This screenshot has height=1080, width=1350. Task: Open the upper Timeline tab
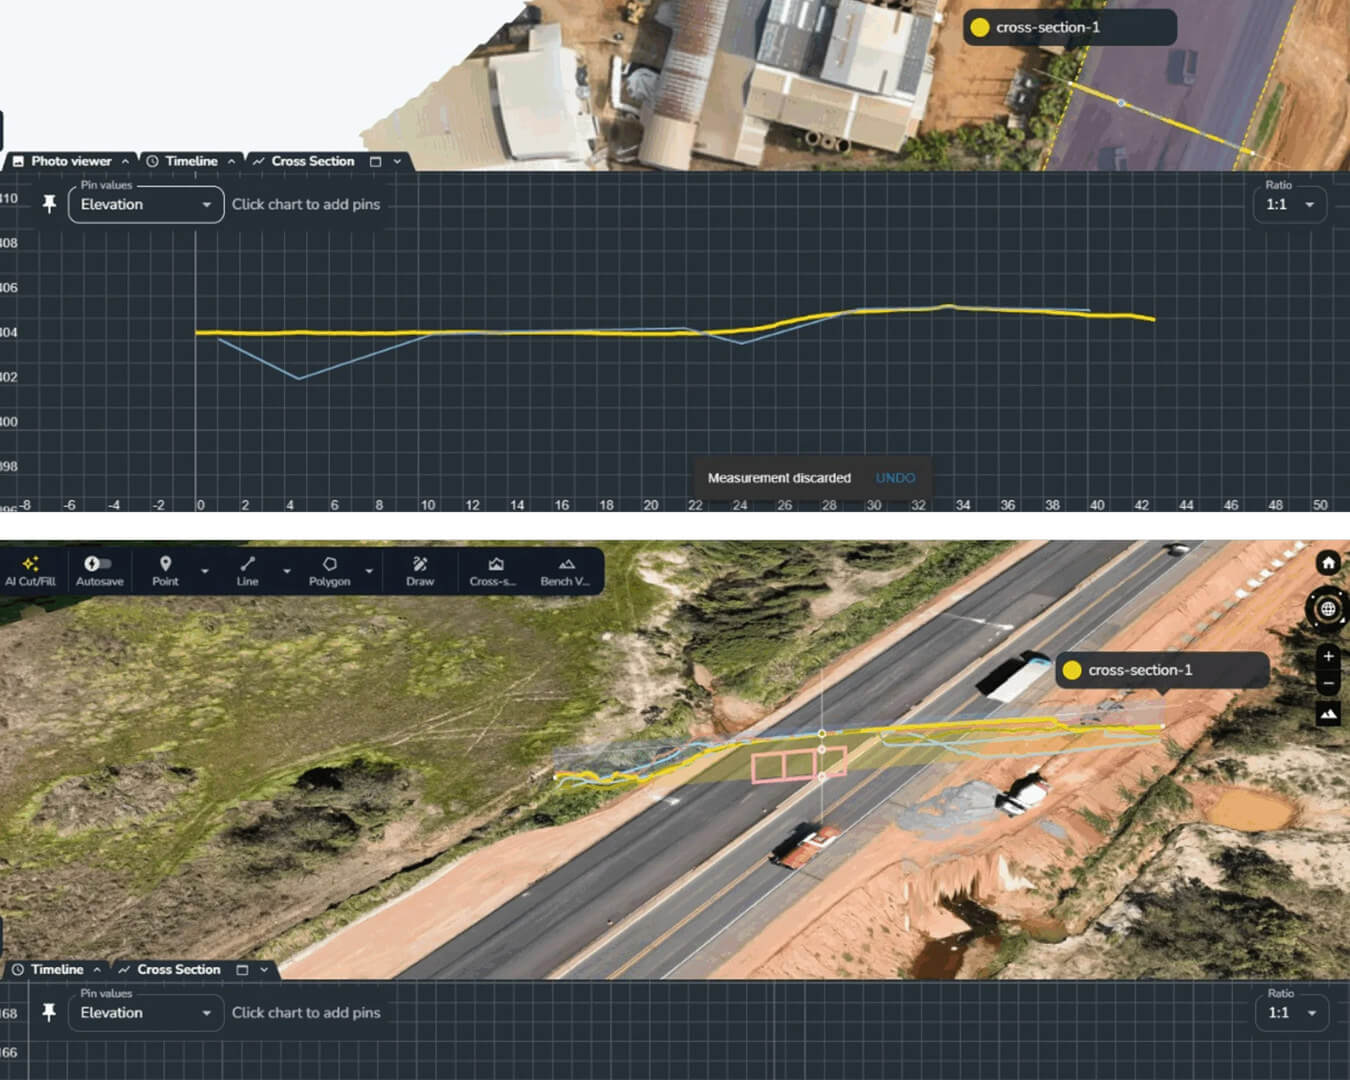[190, 161]
